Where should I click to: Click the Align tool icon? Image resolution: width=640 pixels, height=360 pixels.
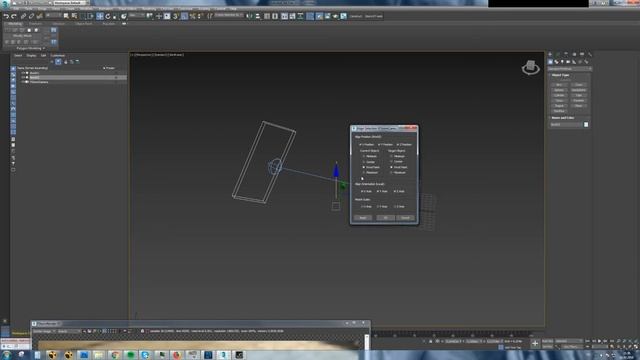click(x=258, y=16)
